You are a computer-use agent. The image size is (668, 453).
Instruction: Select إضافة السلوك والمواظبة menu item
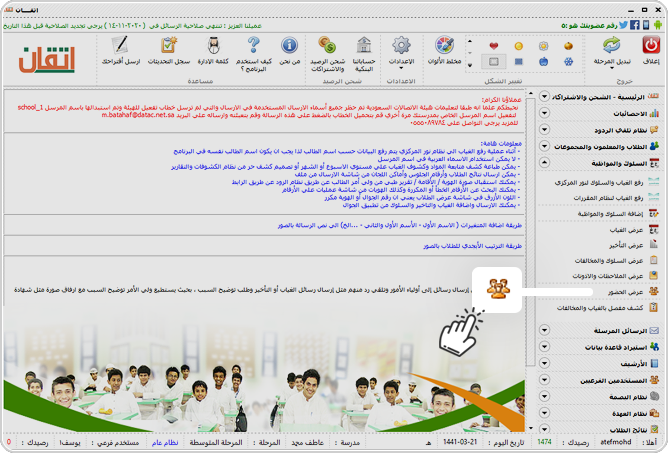click(610, 214)
